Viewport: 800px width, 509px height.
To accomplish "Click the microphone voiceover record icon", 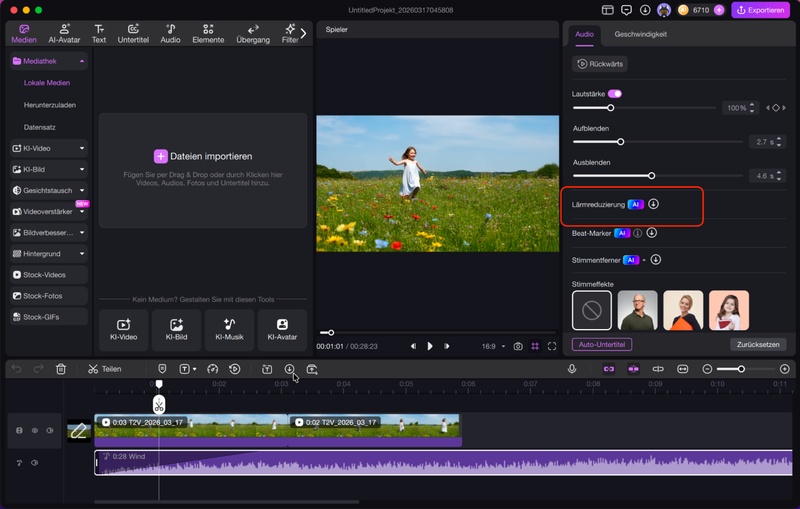I will tap(572, 369).
